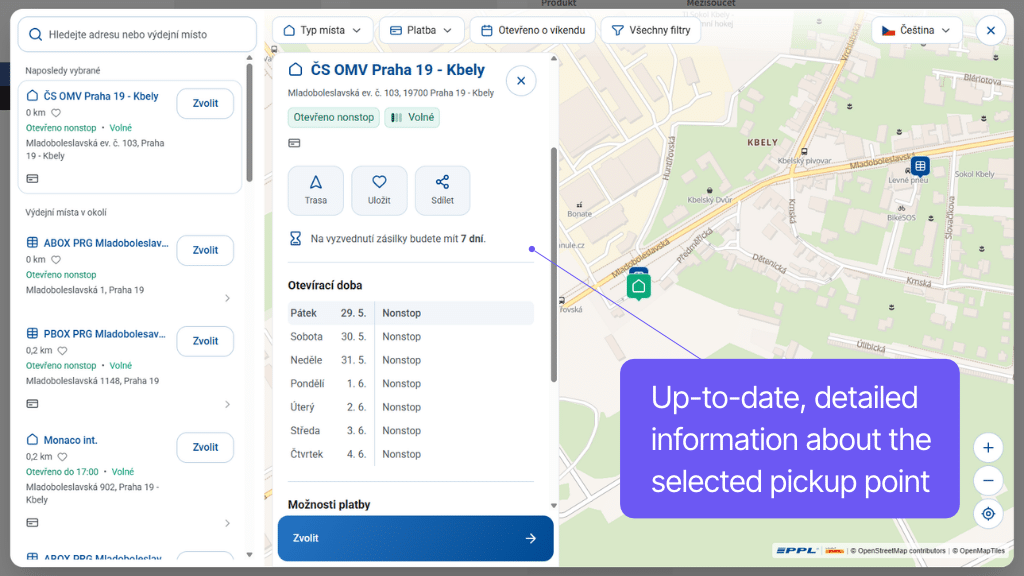
Task: Open Všechny filtry options
Action: coord(650,30)
